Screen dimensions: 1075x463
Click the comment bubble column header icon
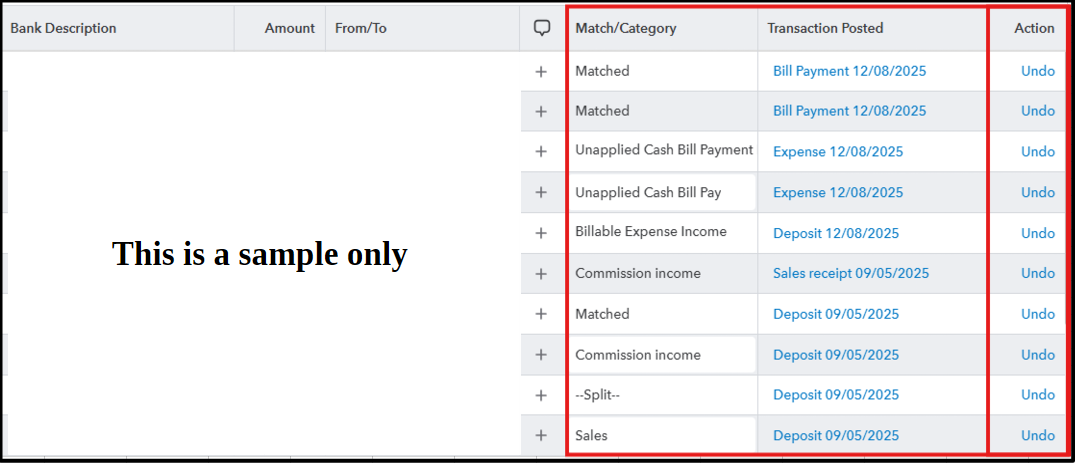coord(542,28)
